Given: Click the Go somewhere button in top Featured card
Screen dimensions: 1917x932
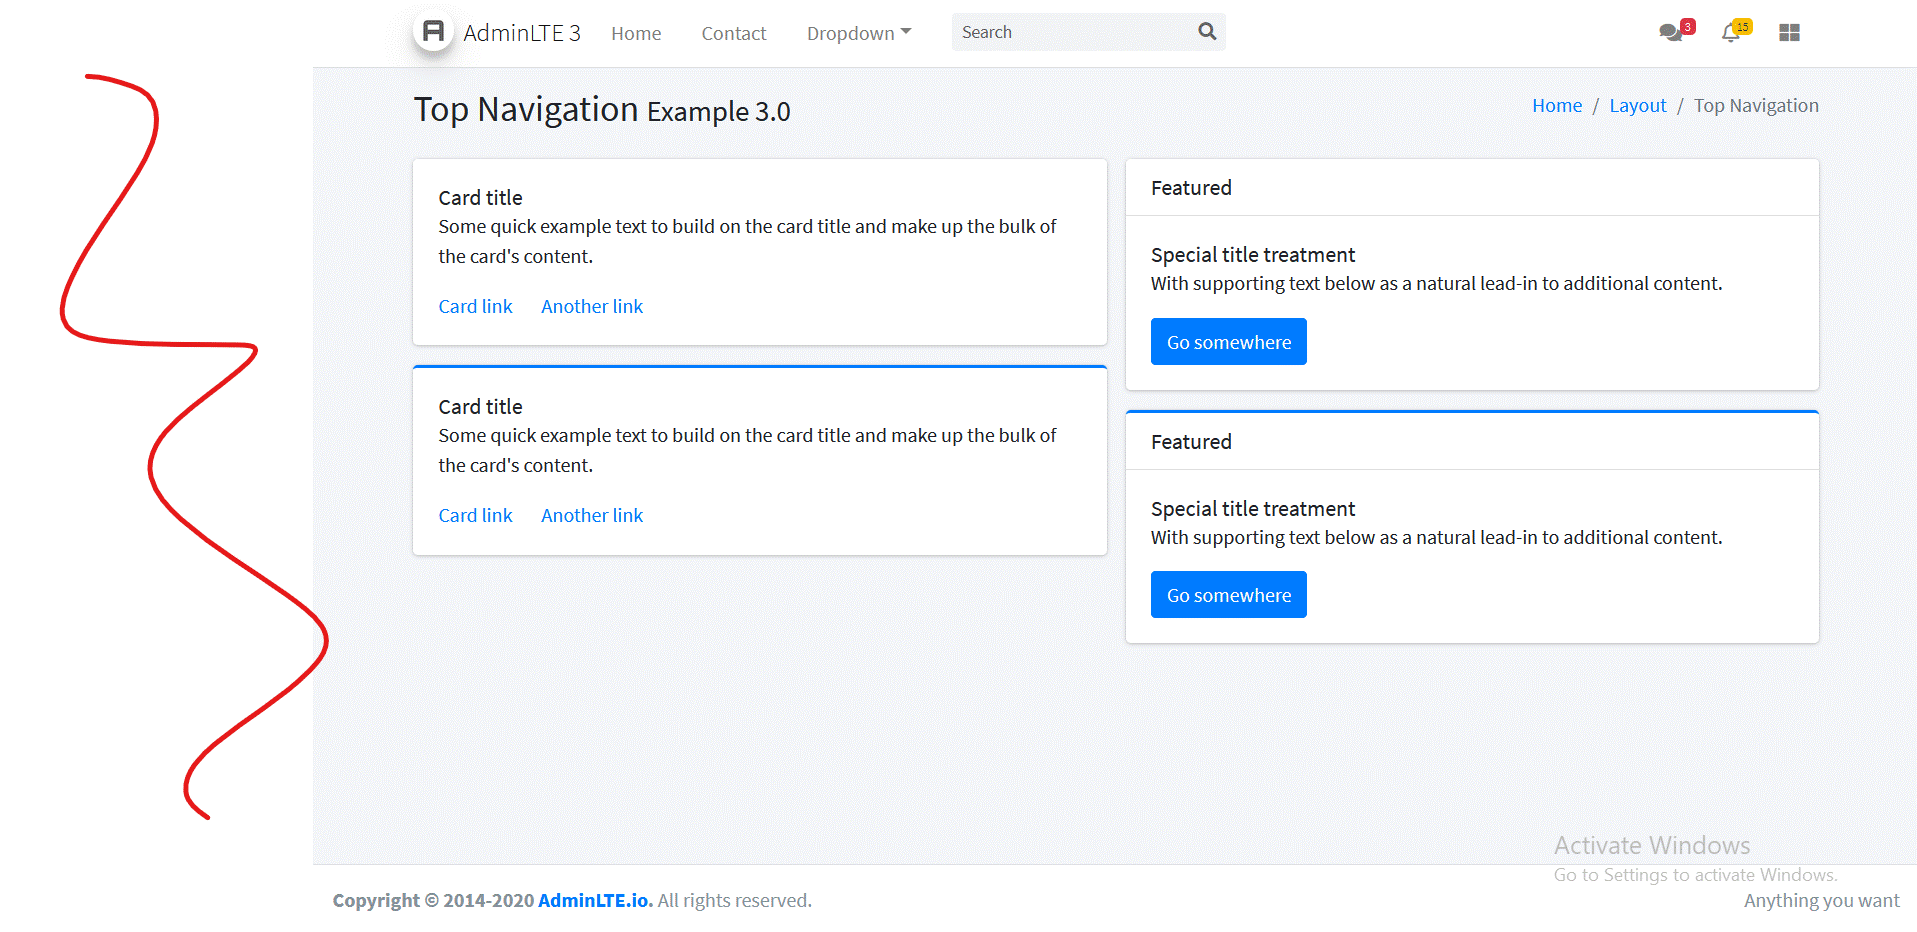Looking at the screenshot, I should 1228,341.
